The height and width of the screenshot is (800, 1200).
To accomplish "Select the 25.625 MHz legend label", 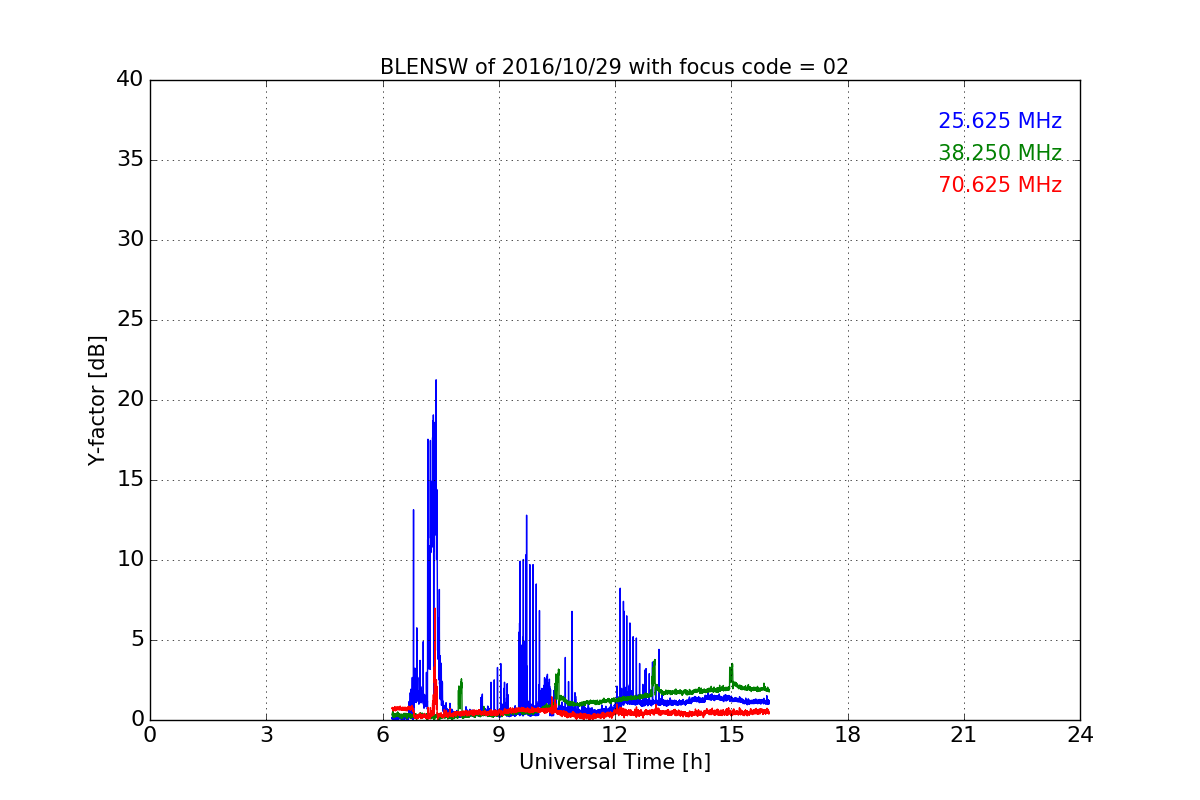I will 1000,121.
